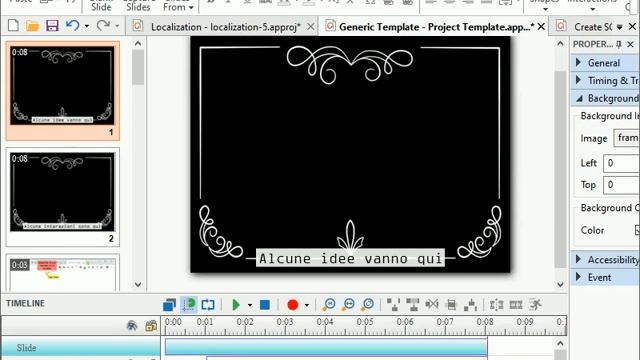This screenshot has height=360, width=640.
Task: Expand the Timing & Transition section
Action: point(578,80)
